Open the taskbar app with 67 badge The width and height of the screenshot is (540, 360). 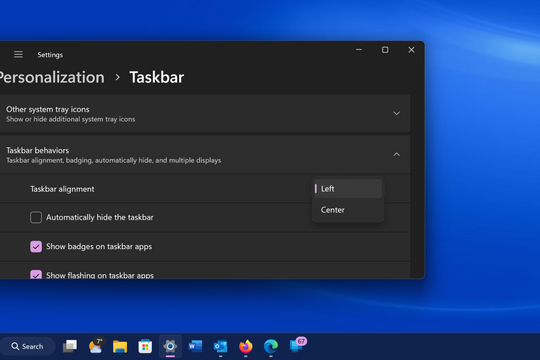click(x=298, y=345)
